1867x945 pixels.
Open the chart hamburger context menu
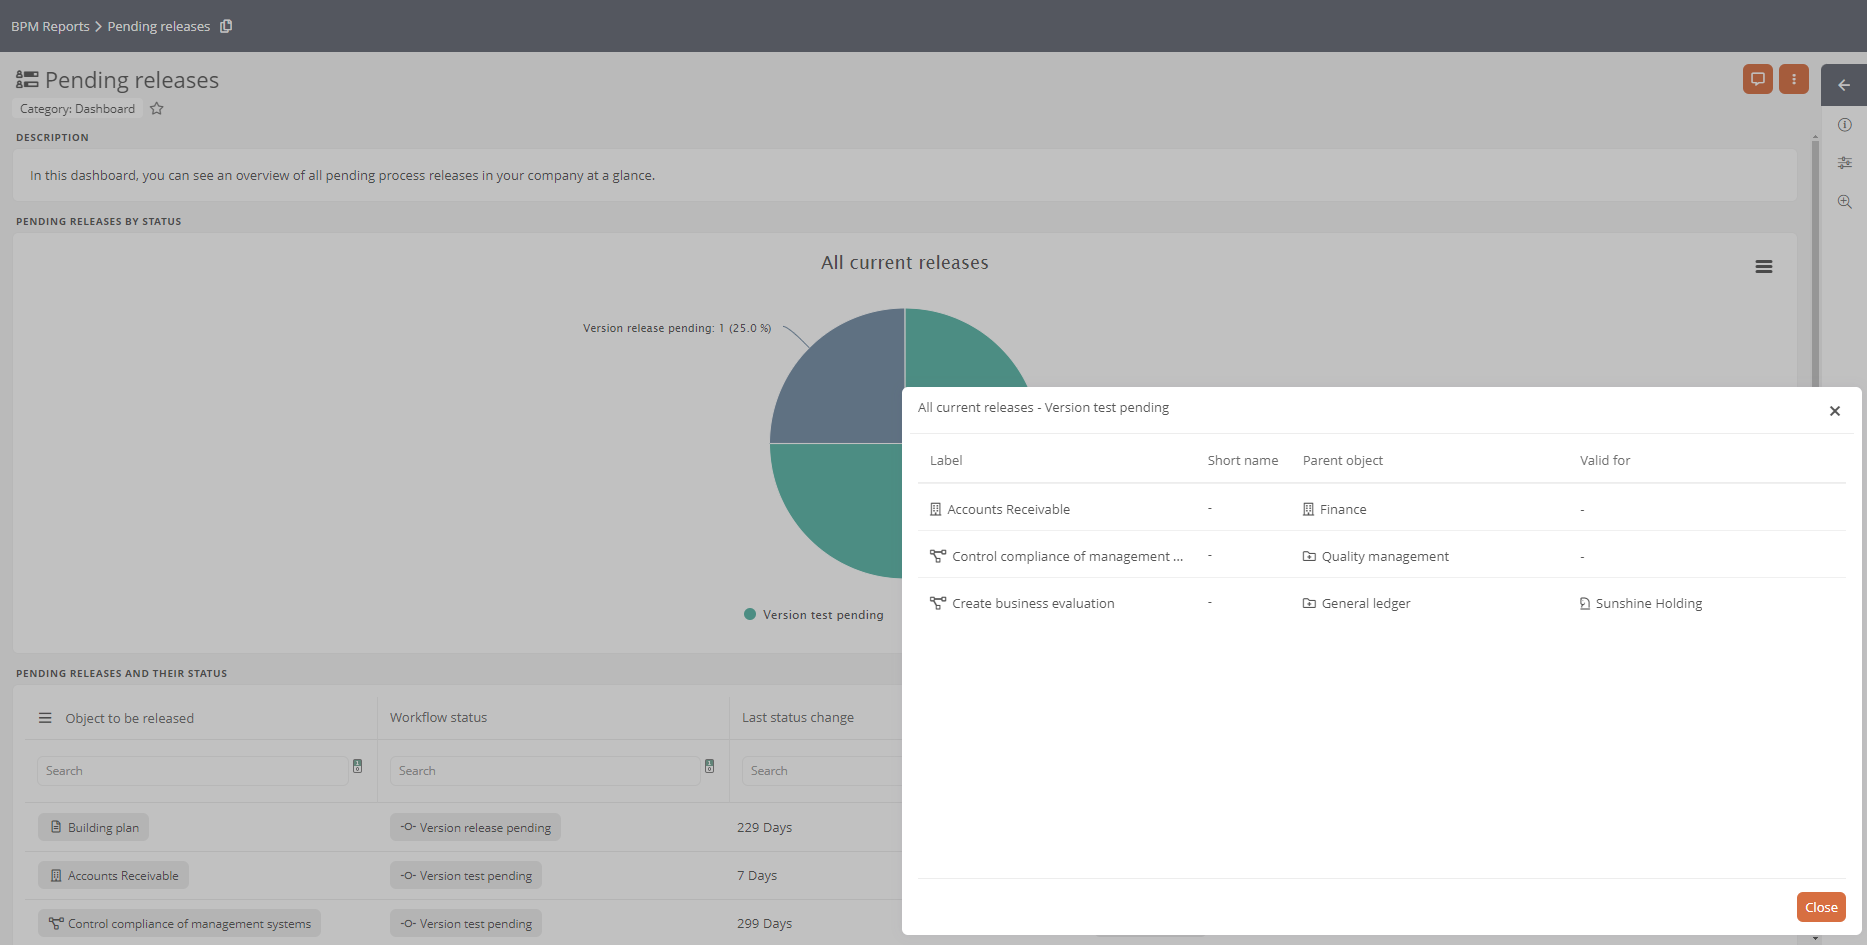pos(1763,267)
